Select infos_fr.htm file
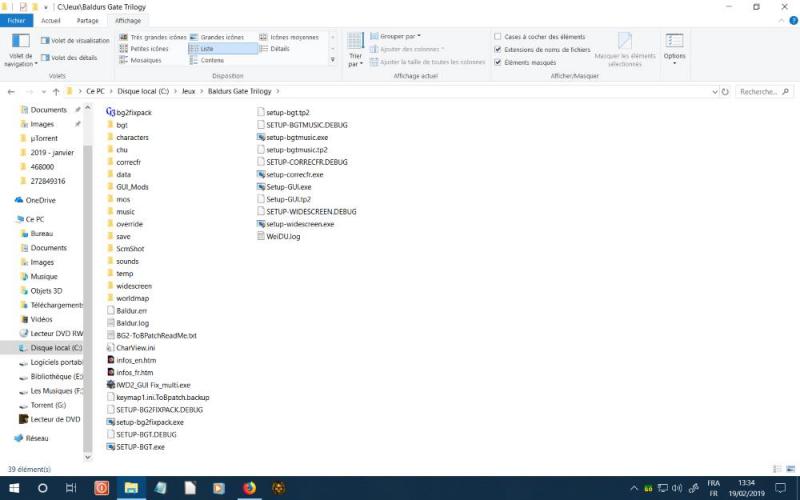Screen dimensions: 800x500 (x=130, y=372)
